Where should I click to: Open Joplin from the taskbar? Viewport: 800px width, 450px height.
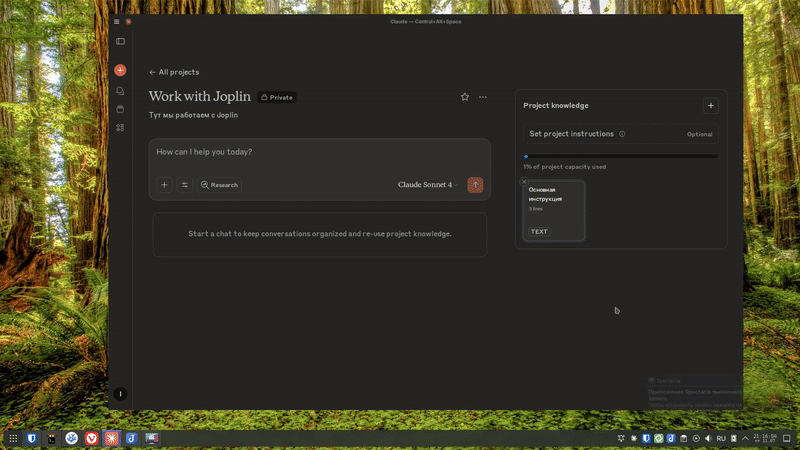pos(132,438)
